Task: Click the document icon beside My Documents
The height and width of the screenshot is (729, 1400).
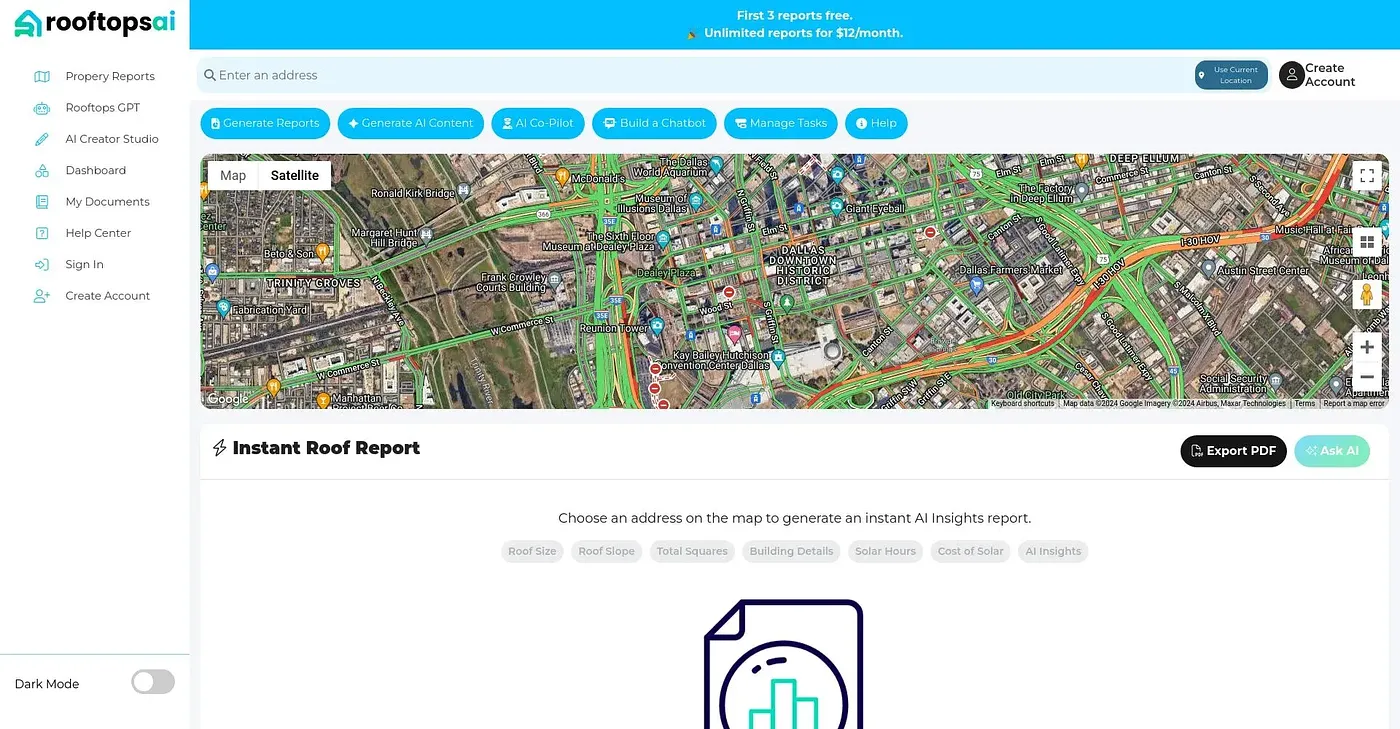Action: pyautogui.click(x=42, y=202)
